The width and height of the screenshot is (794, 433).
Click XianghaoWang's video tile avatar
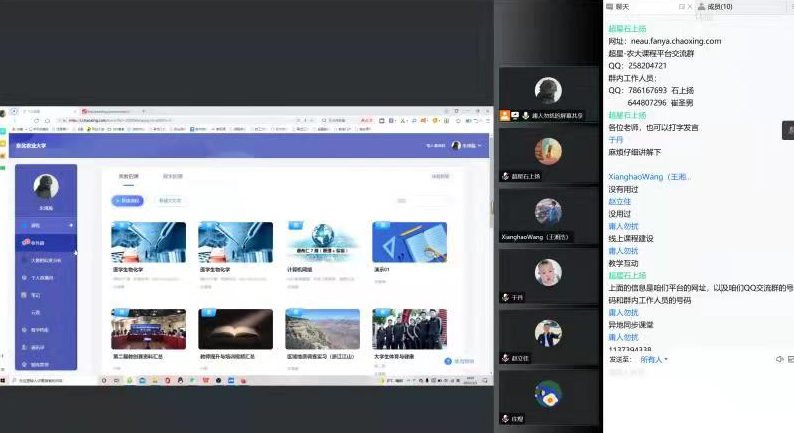click(548, 211)
